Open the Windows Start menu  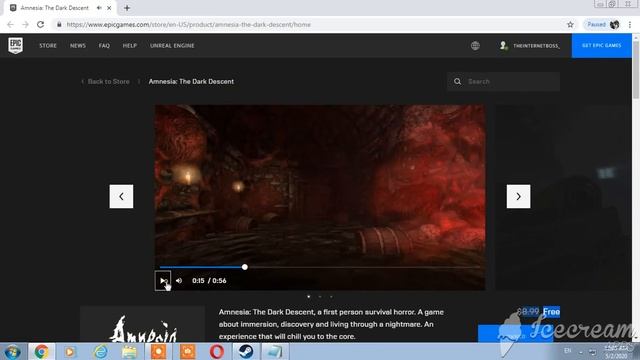click(x=13, y=351)
